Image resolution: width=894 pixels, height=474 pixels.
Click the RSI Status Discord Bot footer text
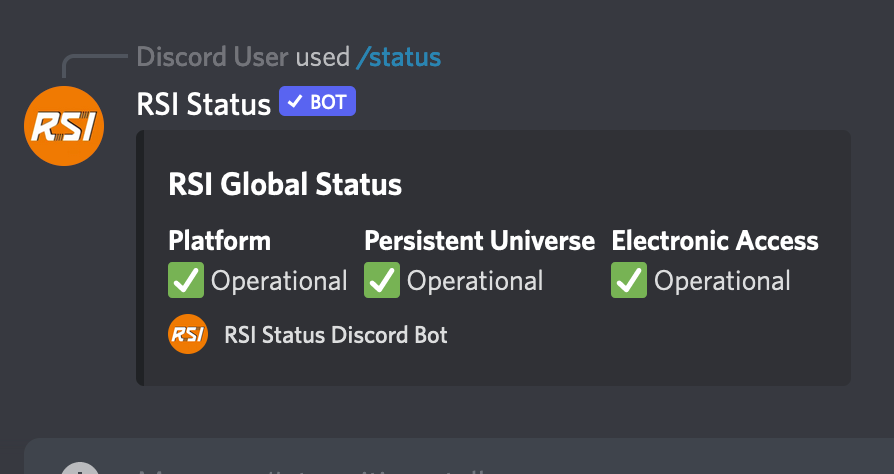[336, 335]
